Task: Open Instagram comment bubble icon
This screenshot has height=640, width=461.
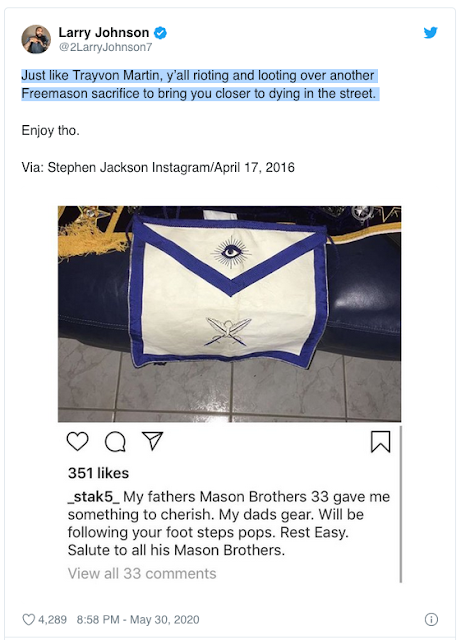Action: coord(115,442)
